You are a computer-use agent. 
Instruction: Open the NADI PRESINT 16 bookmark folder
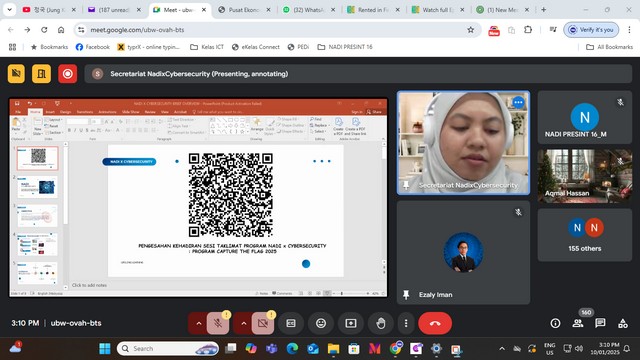tap(345, 47)
